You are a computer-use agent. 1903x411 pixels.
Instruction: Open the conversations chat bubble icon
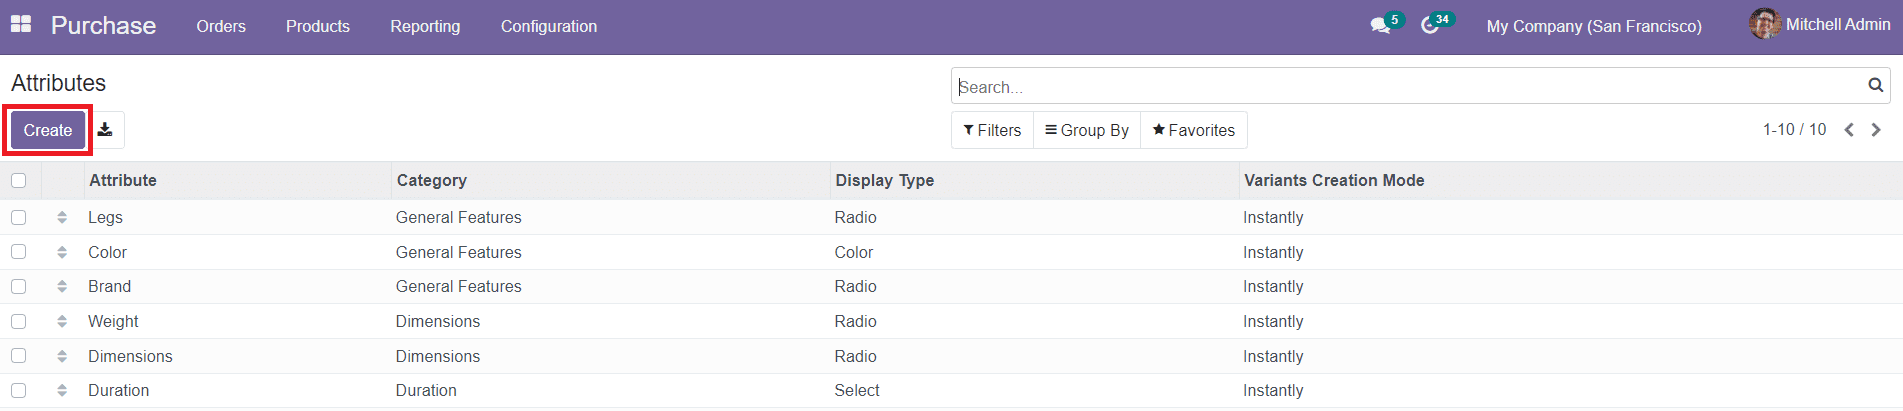point(1380,26)
